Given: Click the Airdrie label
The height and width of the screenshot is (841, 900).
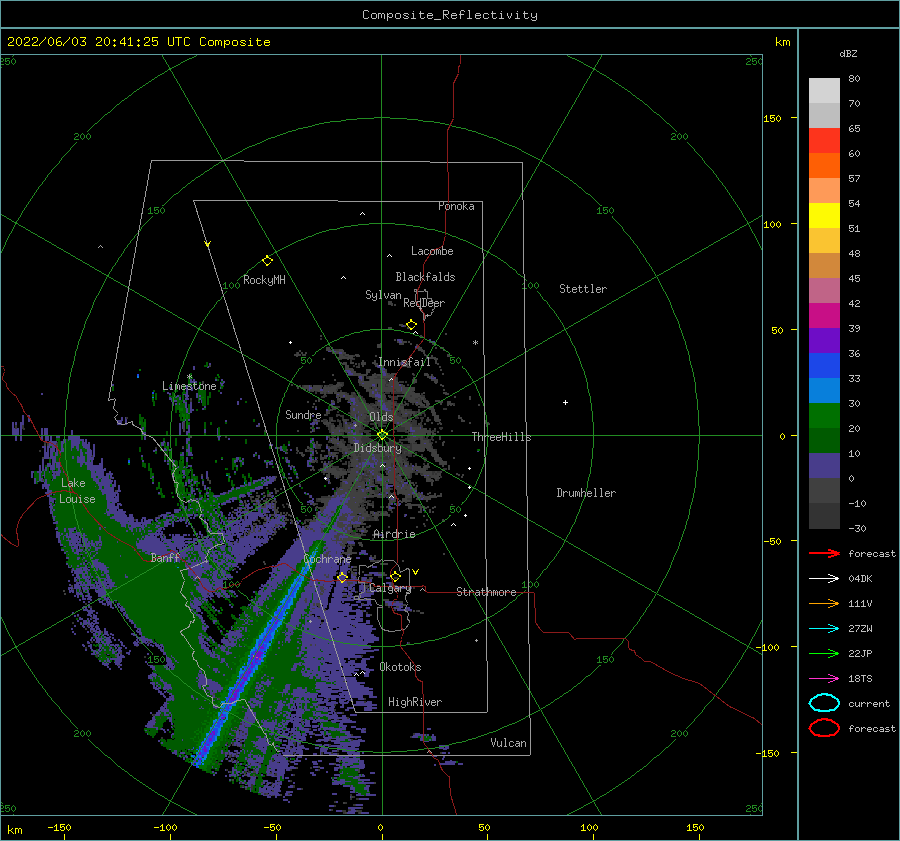Looking at the screenshot, I should (394, 534).
